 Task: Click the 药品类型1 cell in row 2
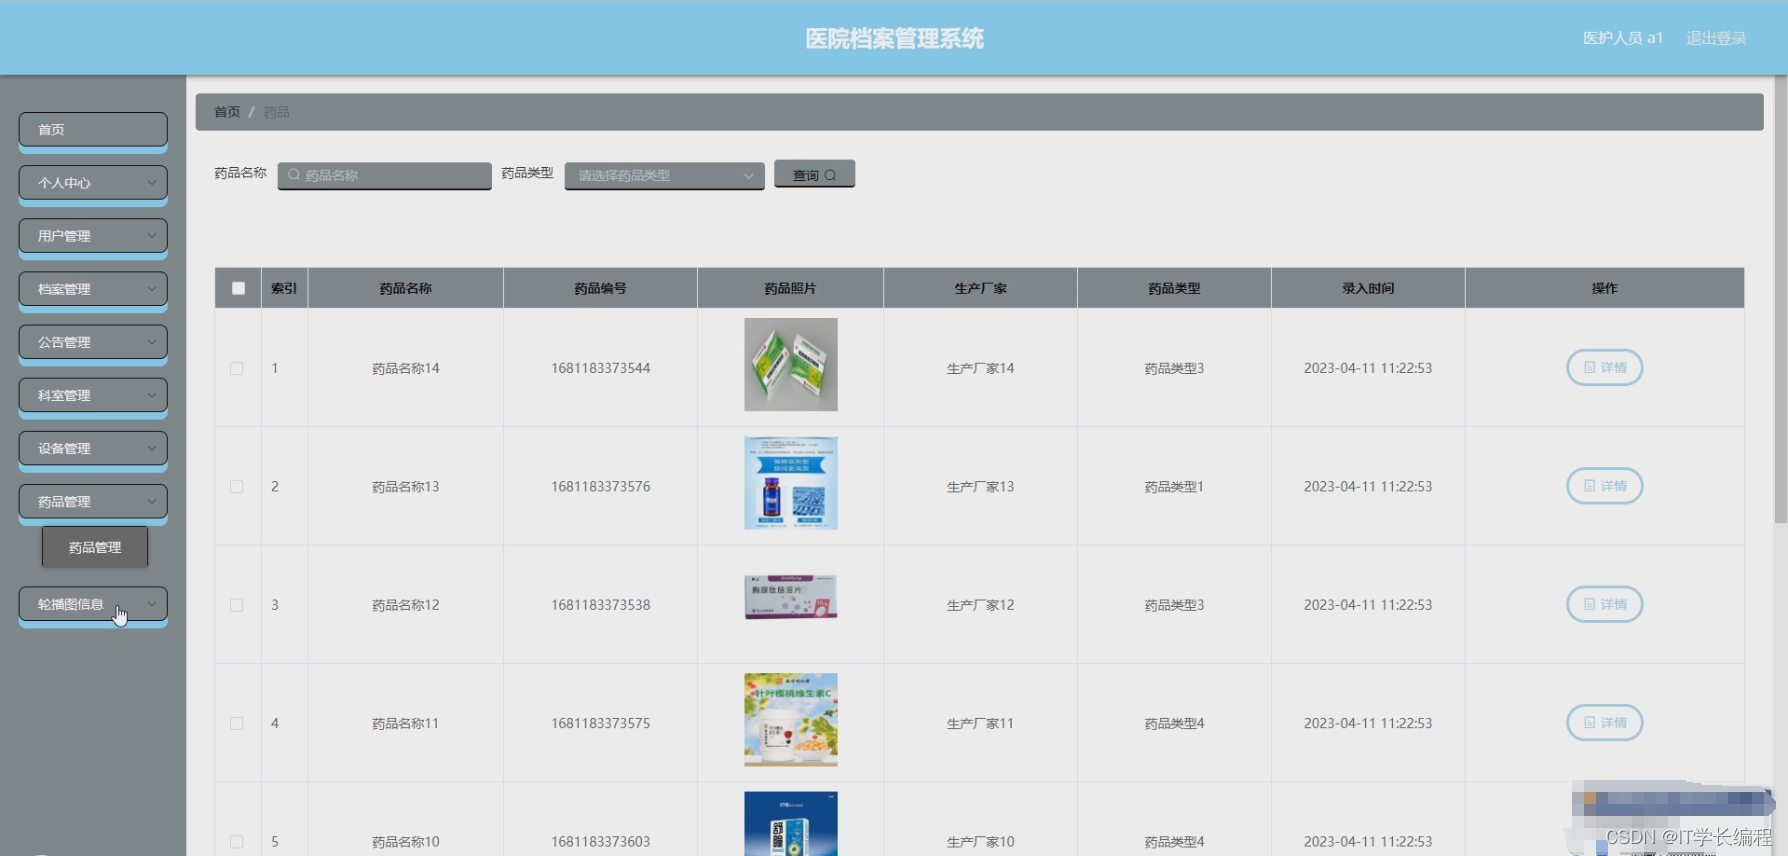(x=1174, y=486)
